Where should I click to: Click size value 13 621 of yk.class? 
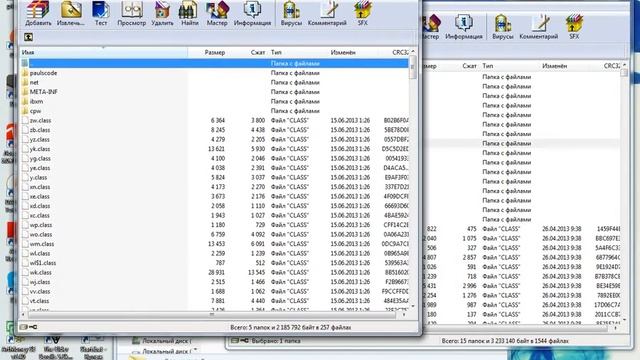point(216,149)
